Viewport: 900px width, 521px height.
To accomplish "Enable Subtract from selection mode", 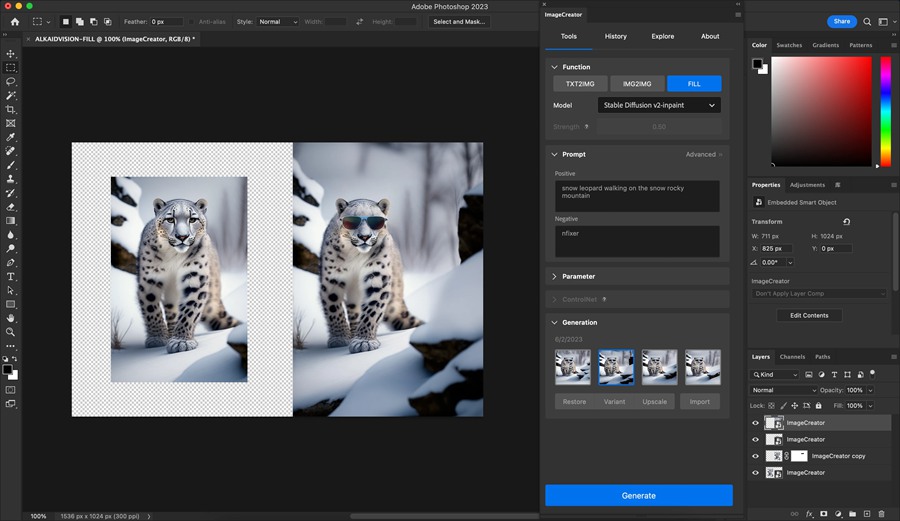I will (x=94, y=22).
